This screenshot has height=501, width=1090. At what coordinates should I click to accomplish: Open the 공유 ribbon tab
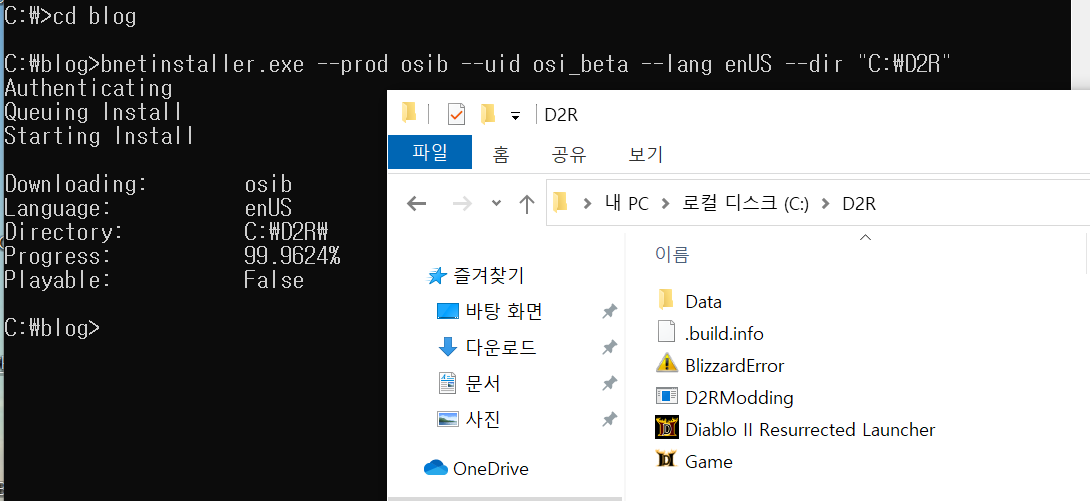point(569,154)
